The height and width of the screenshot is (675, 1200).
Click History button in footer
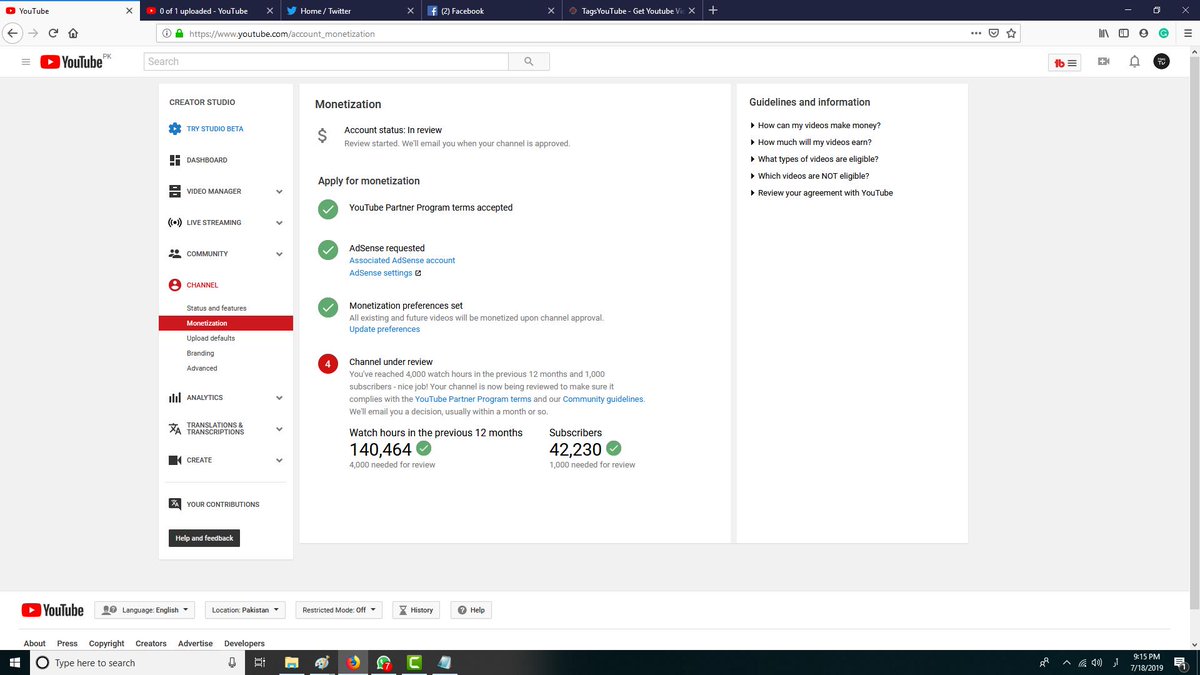[x=416, y=610]
